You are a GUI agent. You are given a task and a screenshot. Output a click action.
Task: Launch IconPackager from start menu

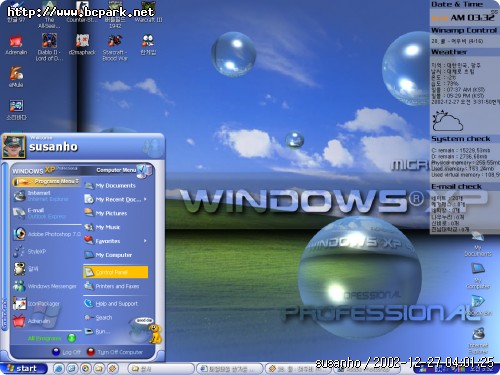pyautogui.click(x=36, y=303)
